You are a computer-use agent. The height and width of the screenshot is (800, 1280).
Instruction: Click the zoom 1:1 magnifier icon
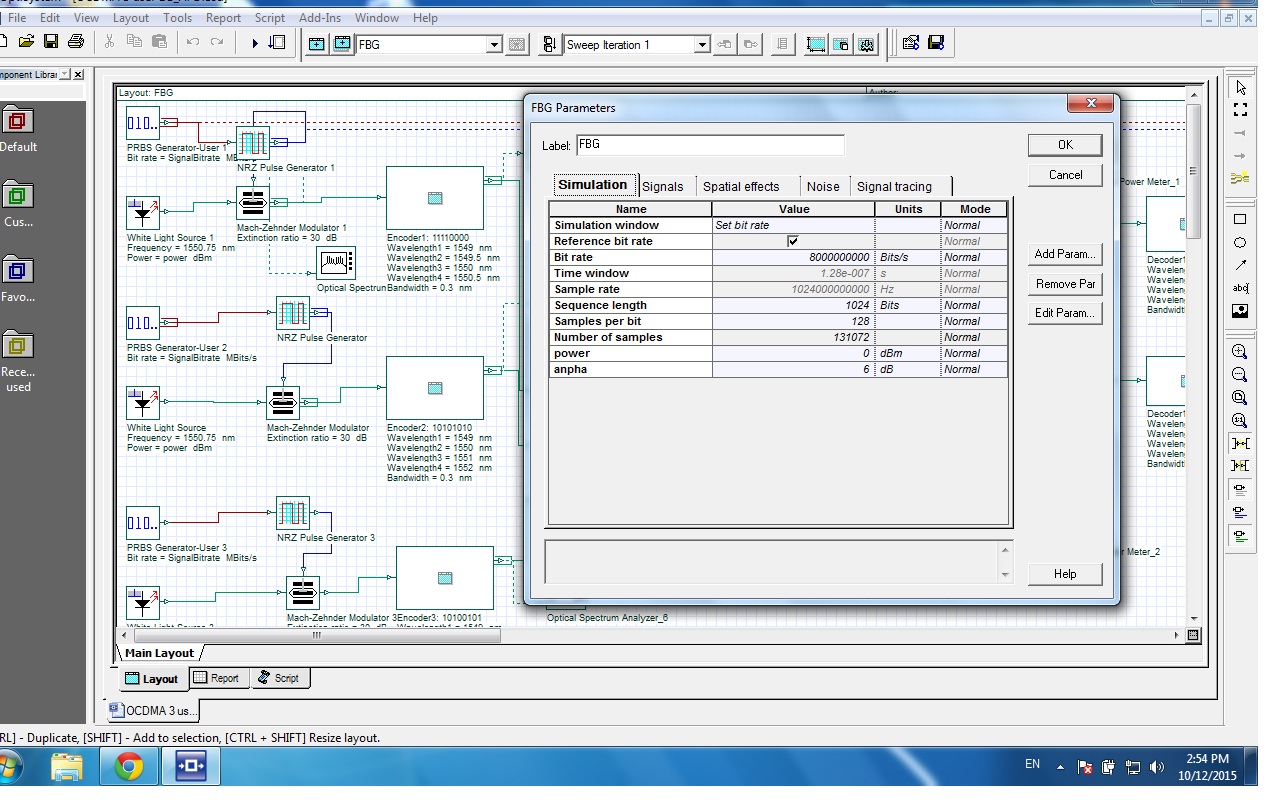pyautogui.click(x=1240, y=421)
